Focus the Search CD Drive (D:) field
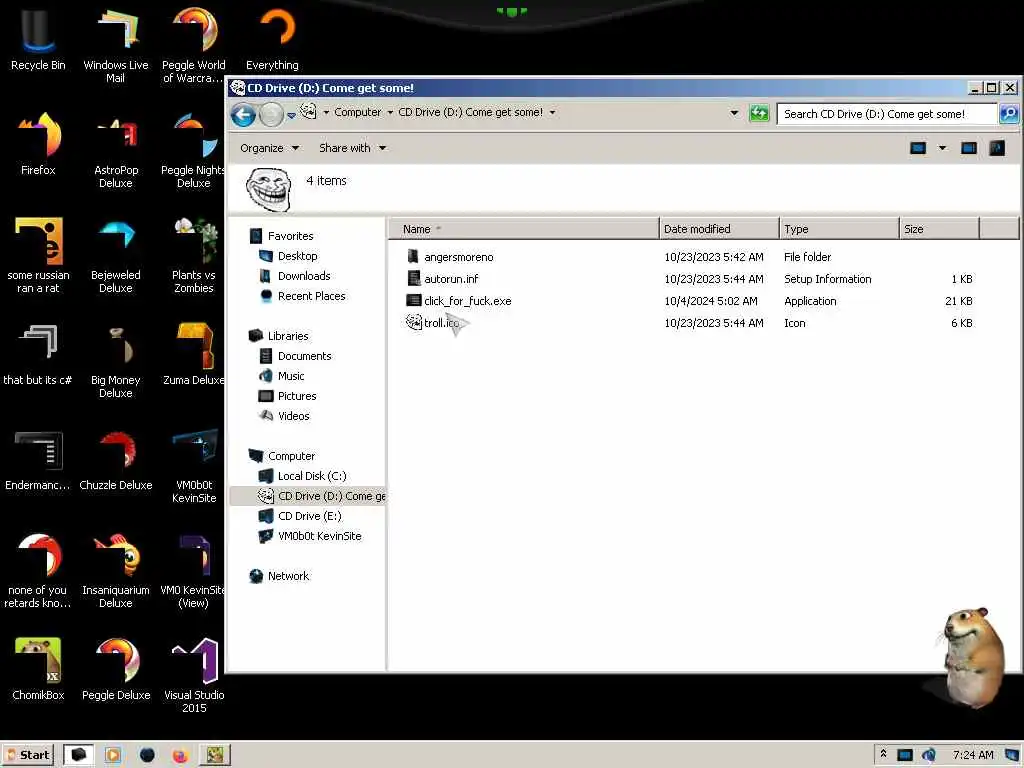The width and height of the screenshot is (1024, 768). point(887,114)
